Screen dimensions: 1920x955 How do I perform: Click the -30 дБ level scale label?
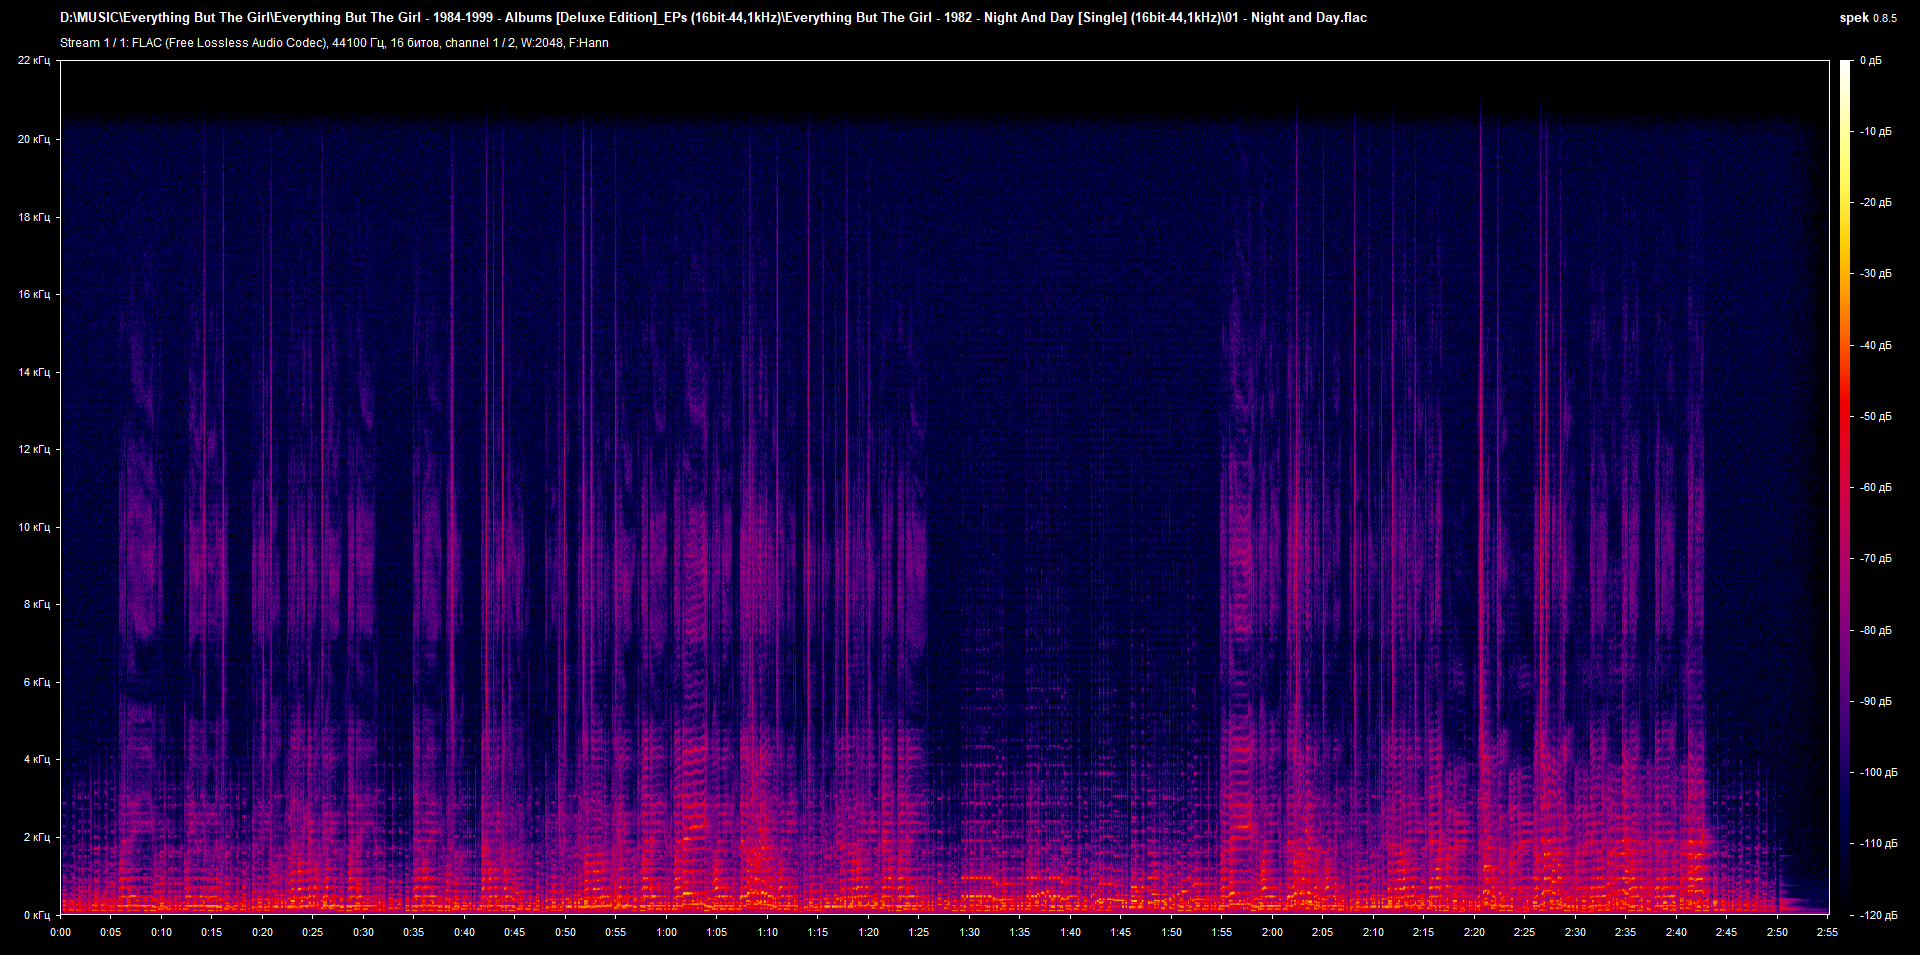[x=1875, y=274]
